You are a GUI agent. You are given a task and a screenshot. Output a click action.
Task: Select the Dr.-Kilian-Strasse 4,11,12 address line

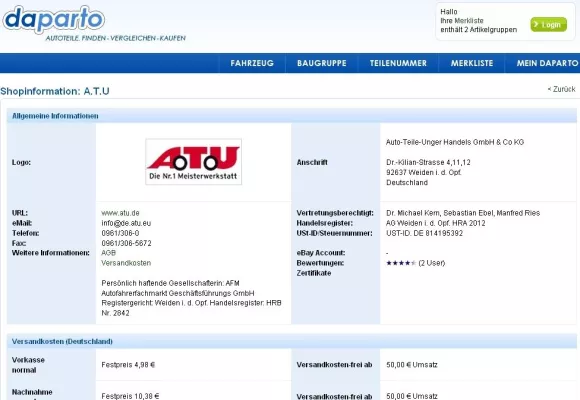coord(428,162)
